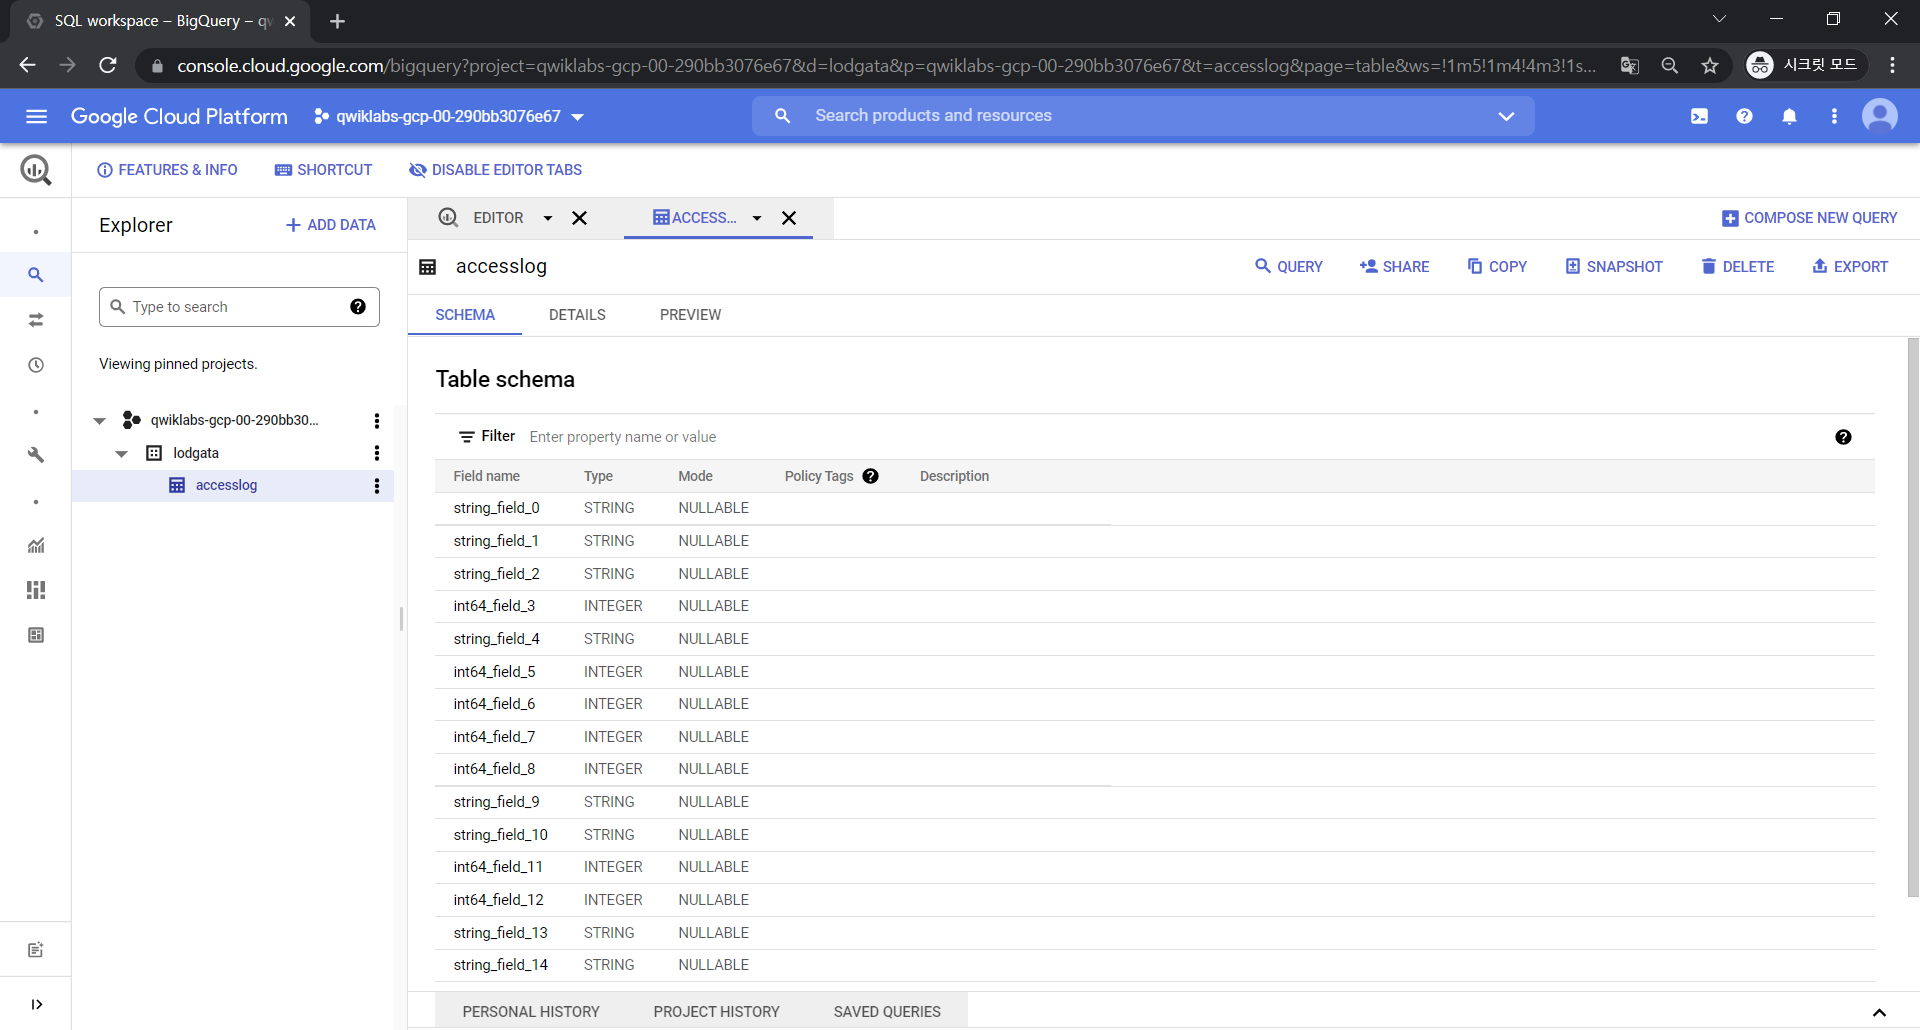
Task: Click the browser translate icon
Action: [1630, 65]
